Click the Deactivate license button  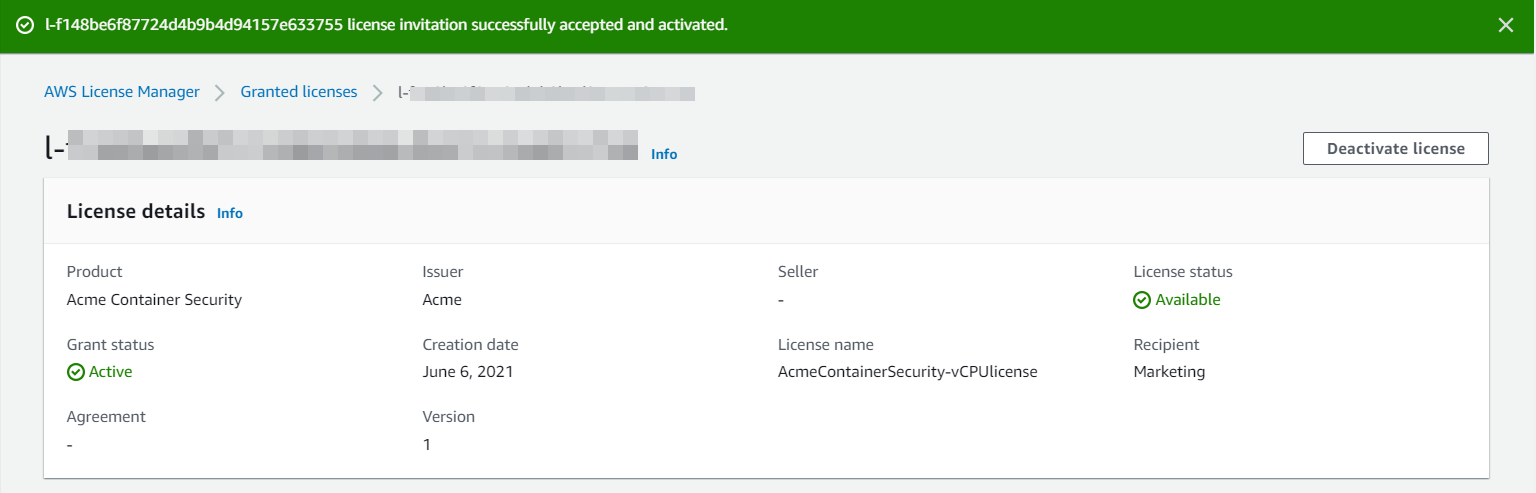[1396, 148]
